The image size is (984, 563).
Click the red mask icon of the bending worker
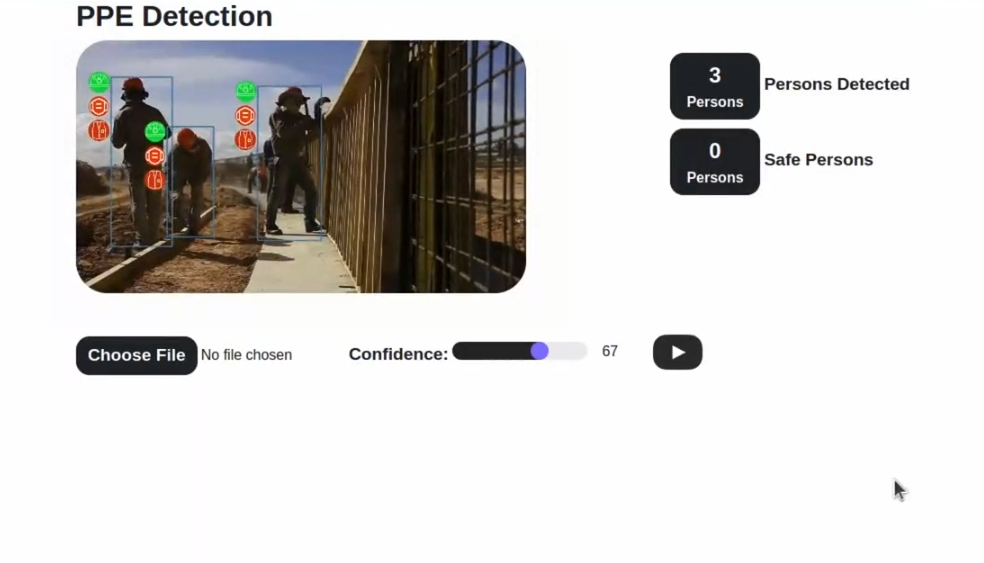154,156
